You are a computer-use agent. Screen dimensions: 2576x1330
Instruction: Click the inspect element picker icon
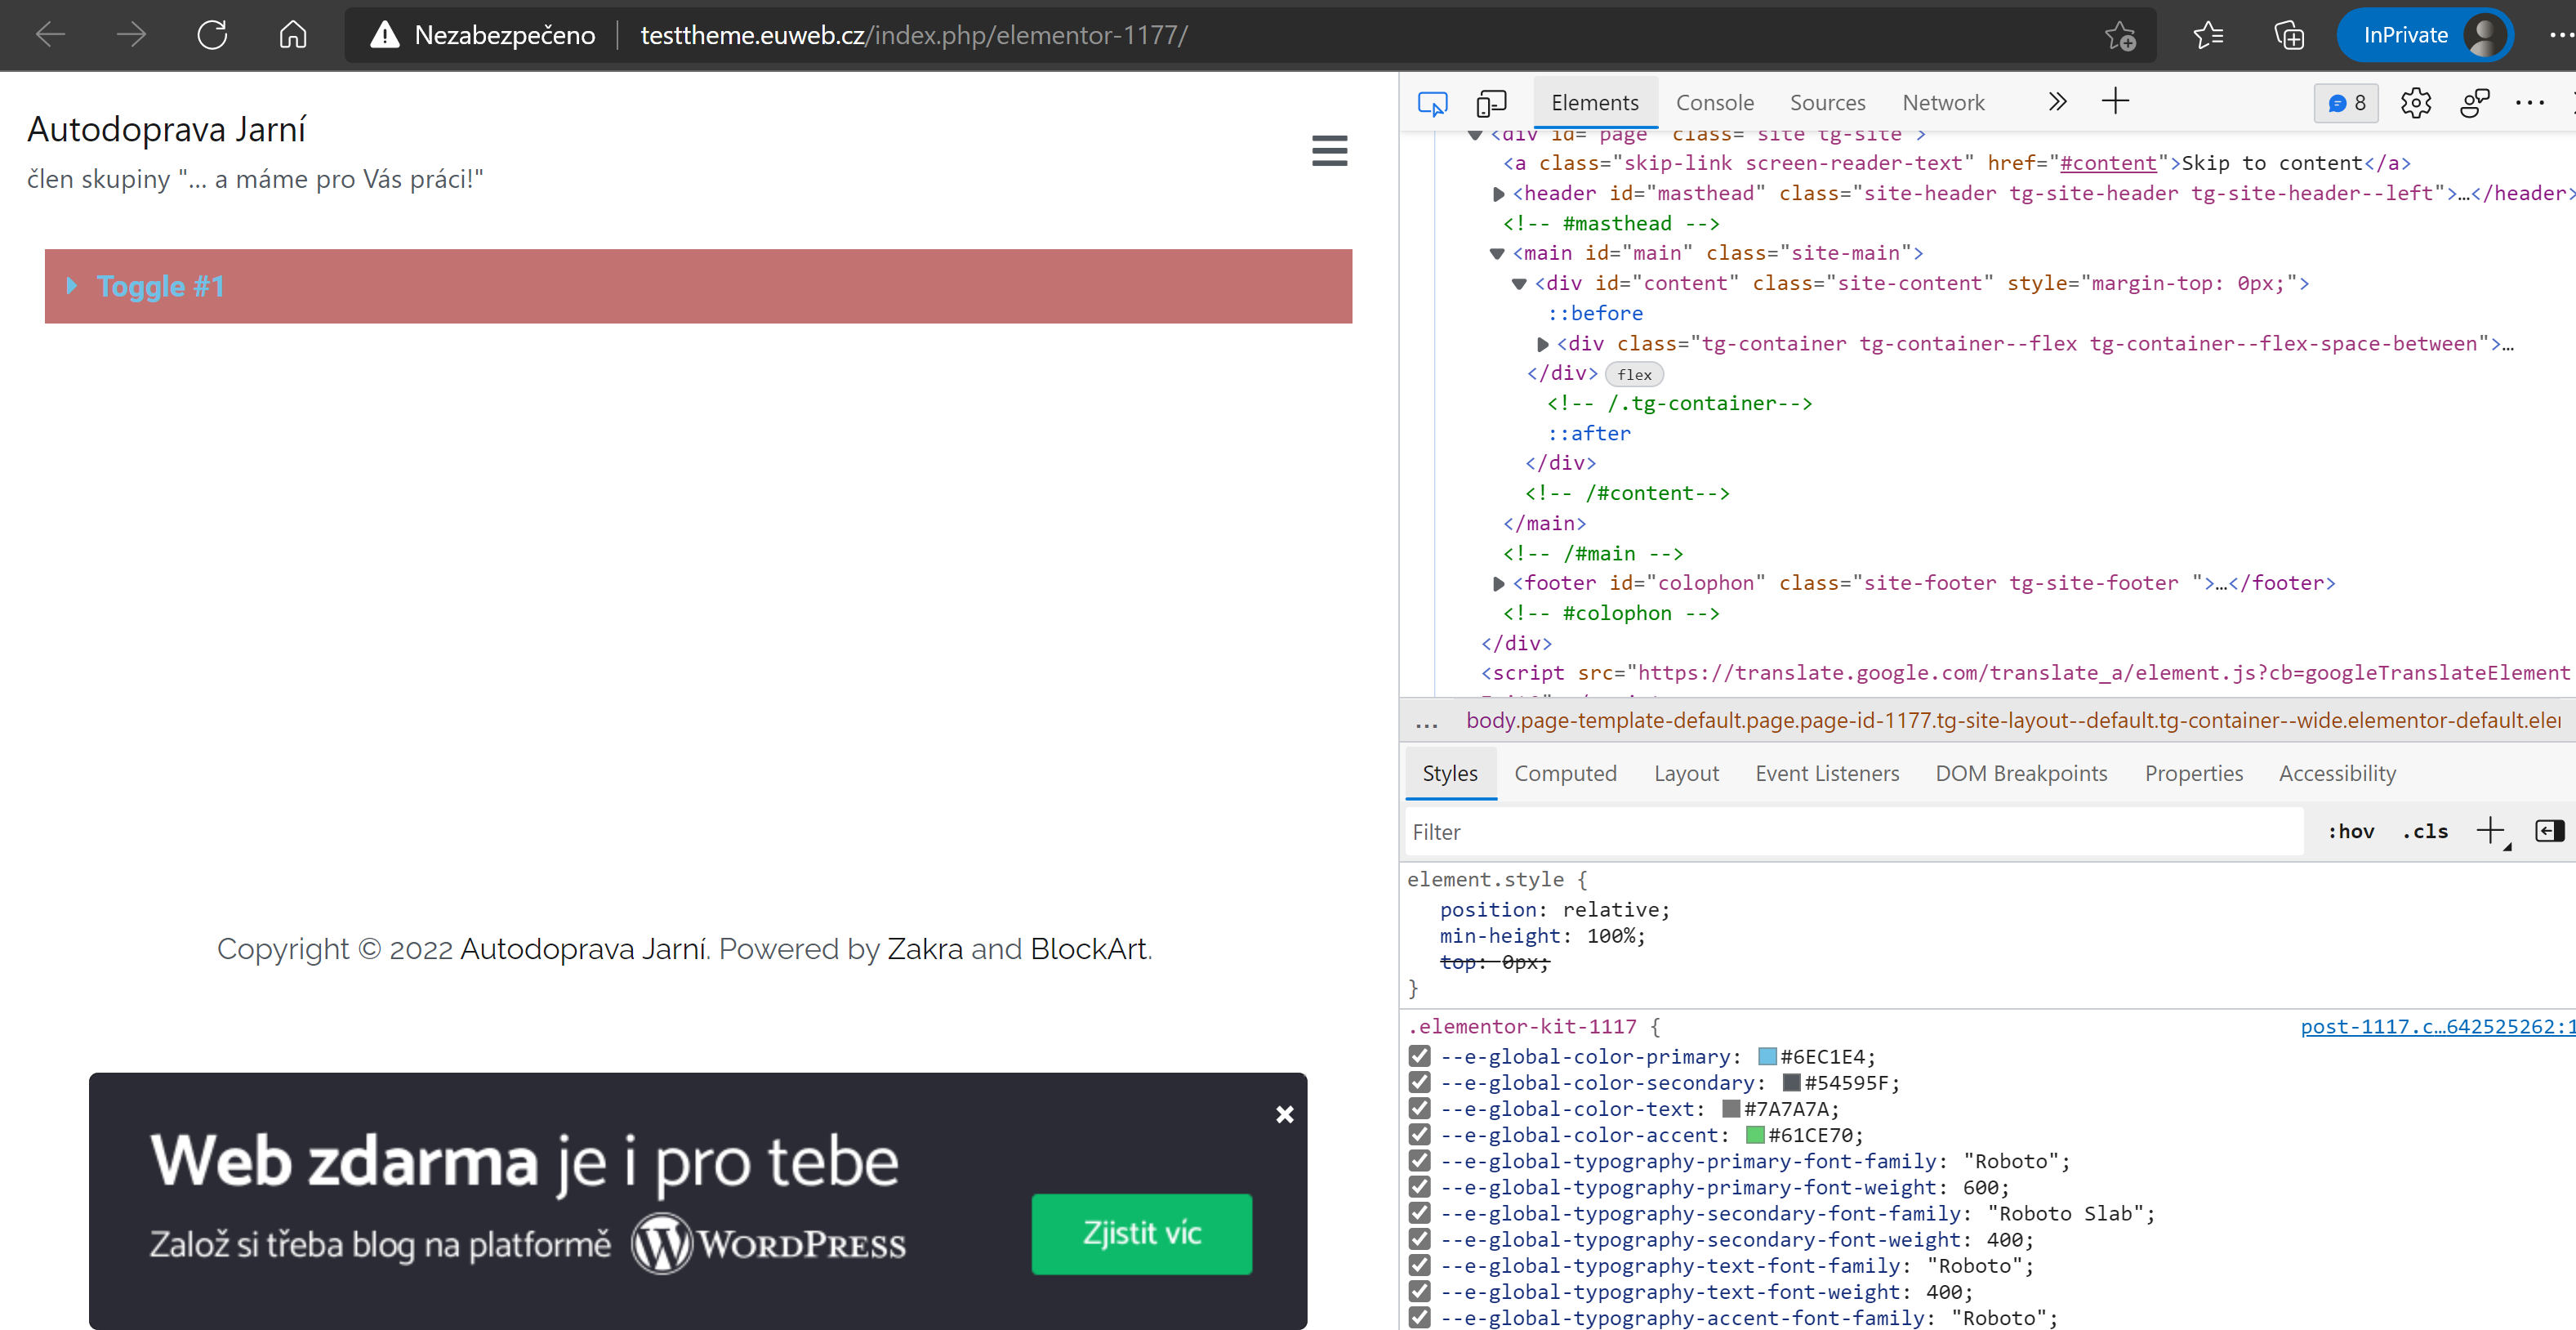coord(1432,102)
